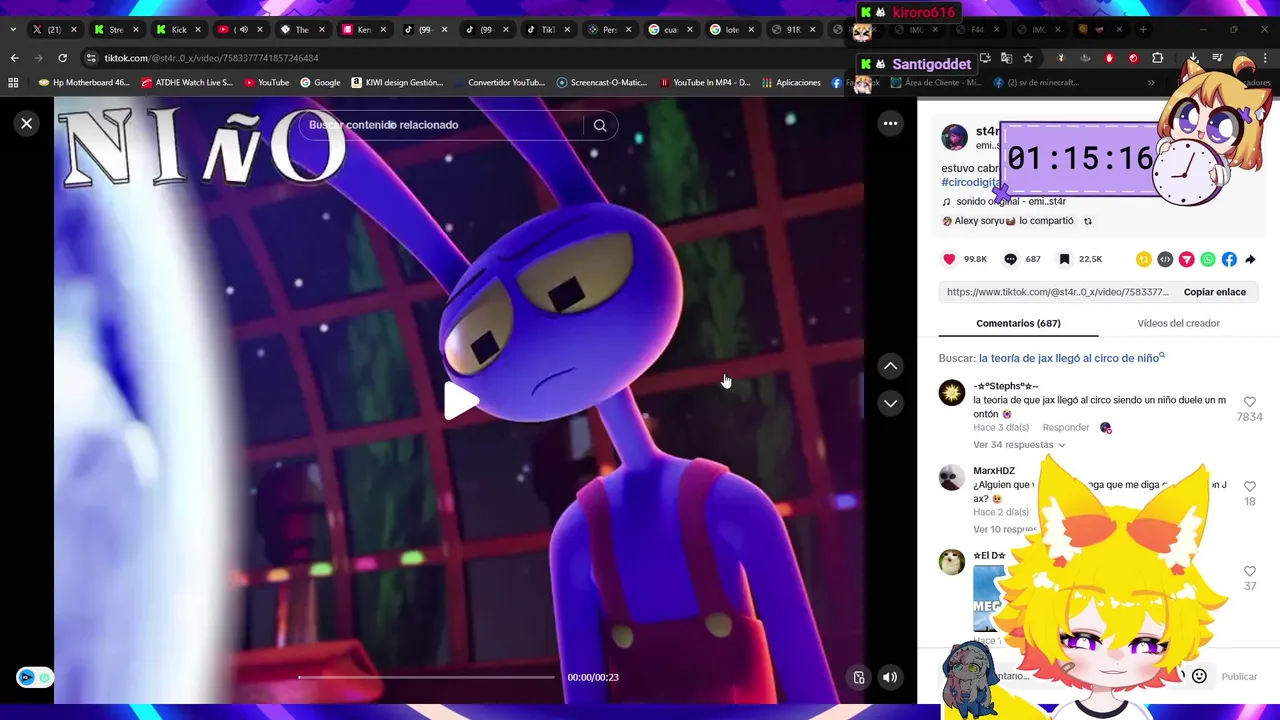The width and height of the screenshot is (1280, 720).
Task: Open the #circodigital hashtag link
Action: [x=970, y=183]
